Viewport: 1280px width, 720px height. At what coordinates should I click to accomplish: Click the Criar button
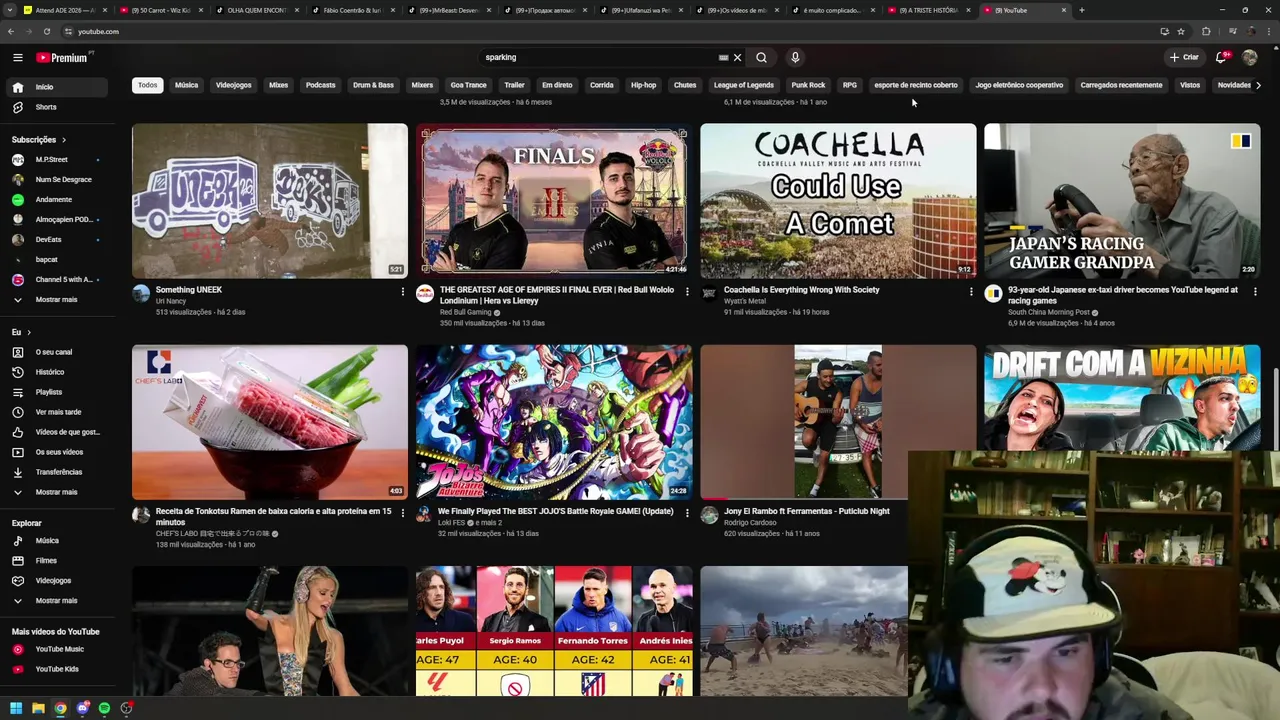coord(1184,58)
